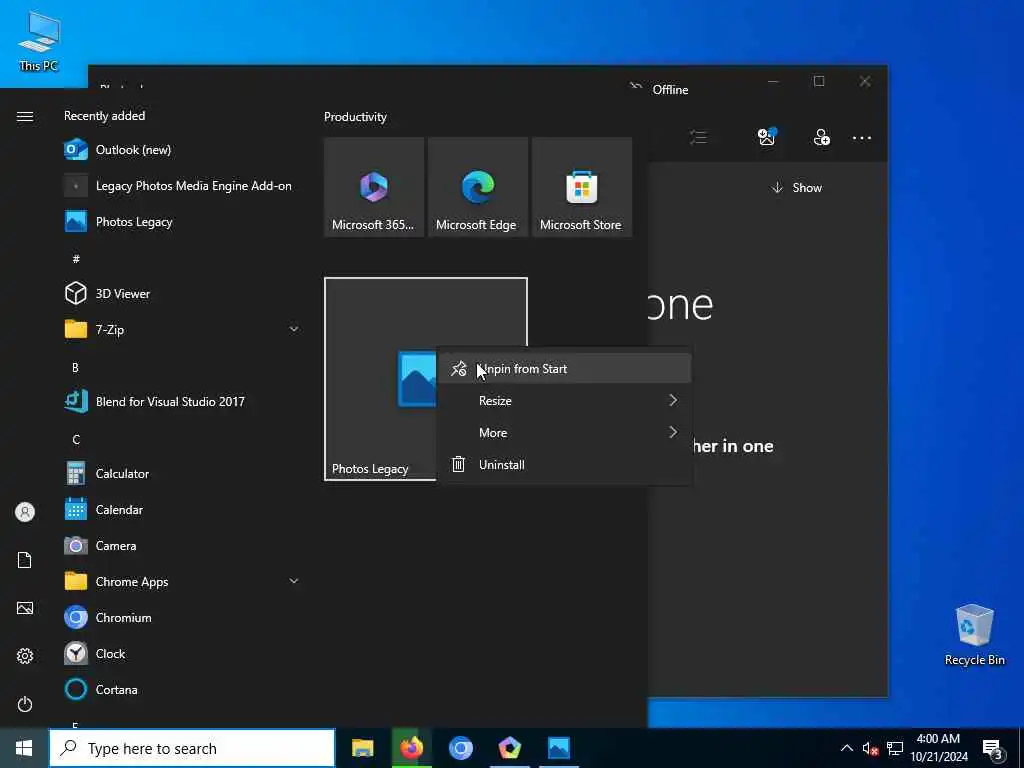Open Documents from Start sidebar
The image size is (1024, 768).
(x=25, y=560)
